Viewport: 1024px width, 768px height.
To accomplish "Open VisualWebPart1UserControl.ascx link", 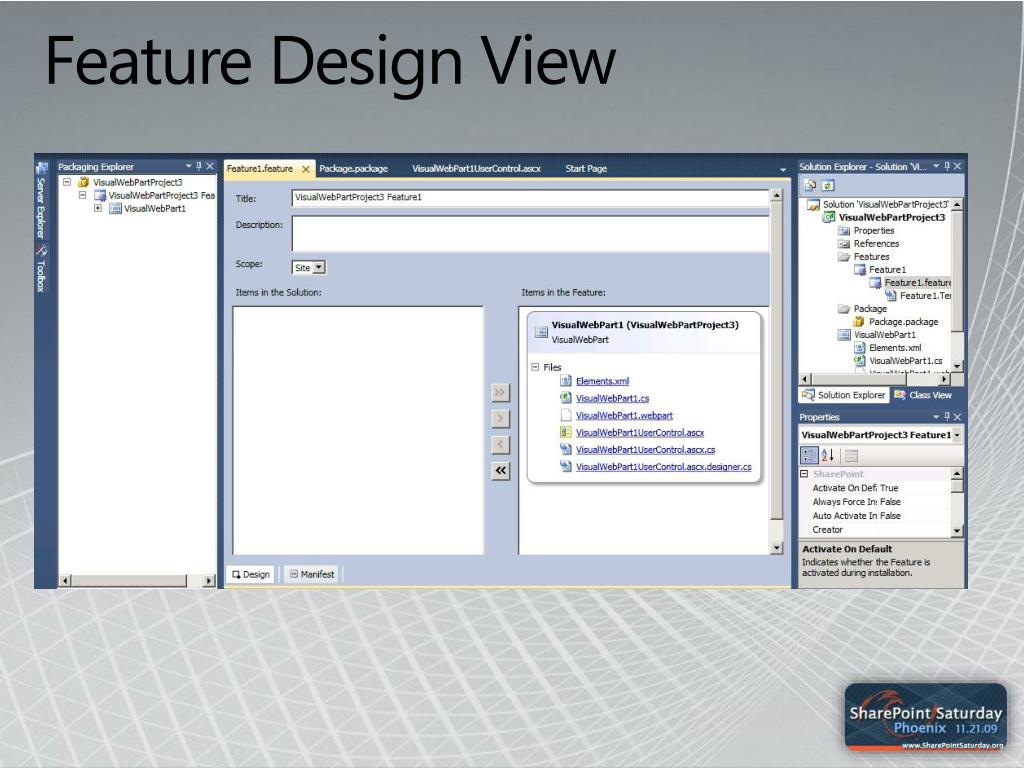I will click(640, 432).
